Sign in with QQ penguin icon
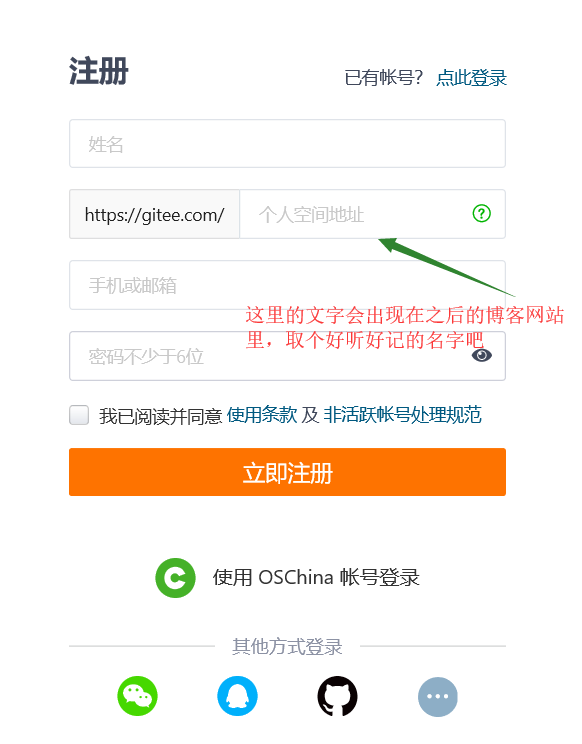This screenshot has width=582, height=744. tap(238, 696)
